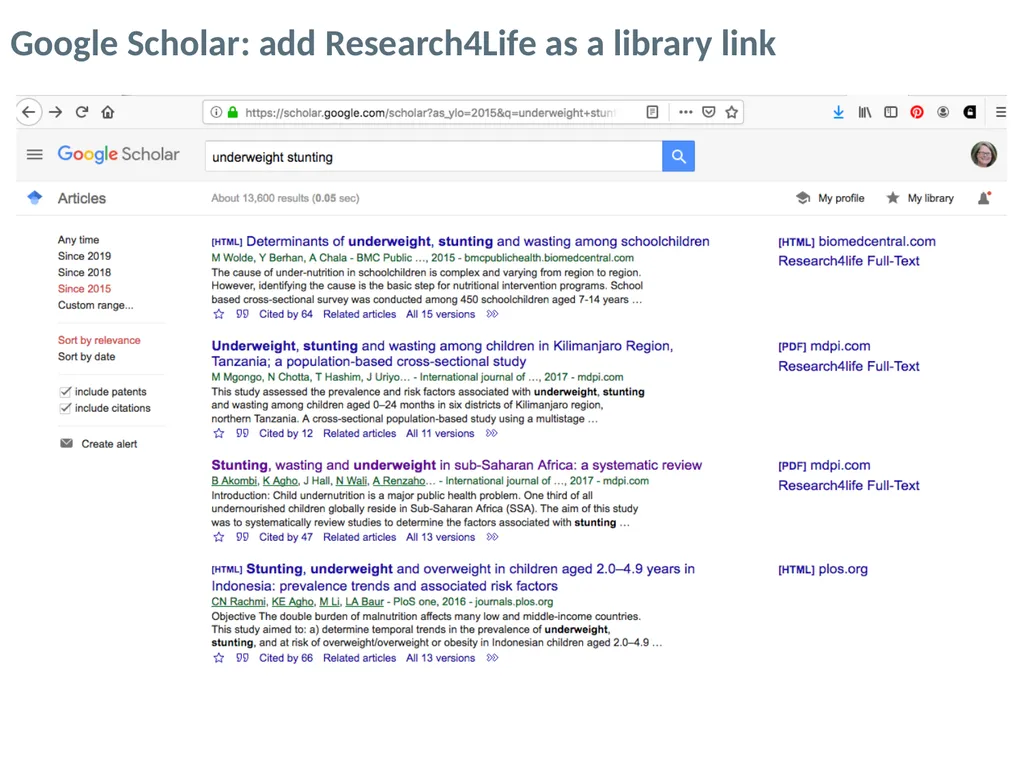Select the Since 2015 filter
This screenshot has height=768, width=1024.
84,289
